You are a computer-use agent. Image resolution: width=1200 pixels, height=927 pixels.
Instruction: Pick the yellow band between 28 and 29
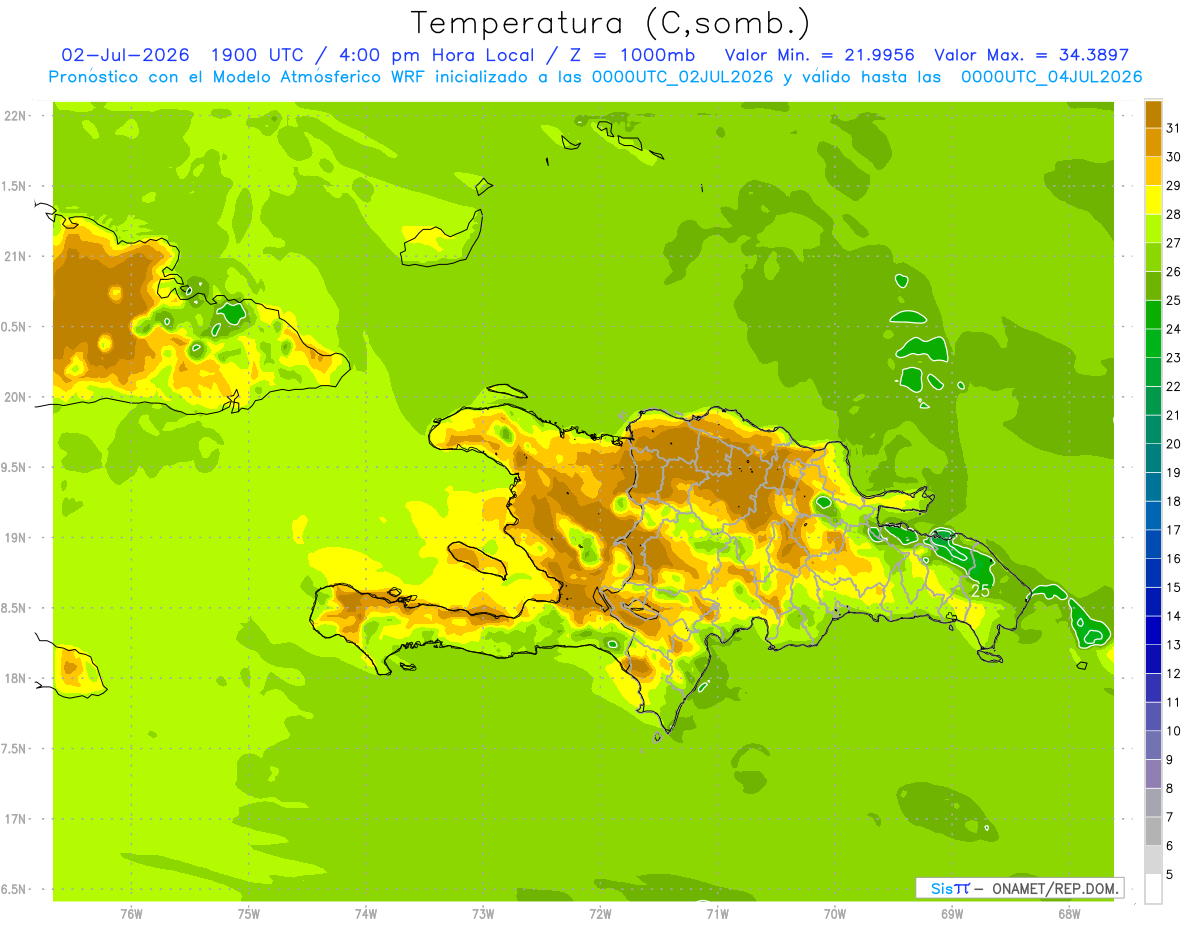coord(1153,200)
